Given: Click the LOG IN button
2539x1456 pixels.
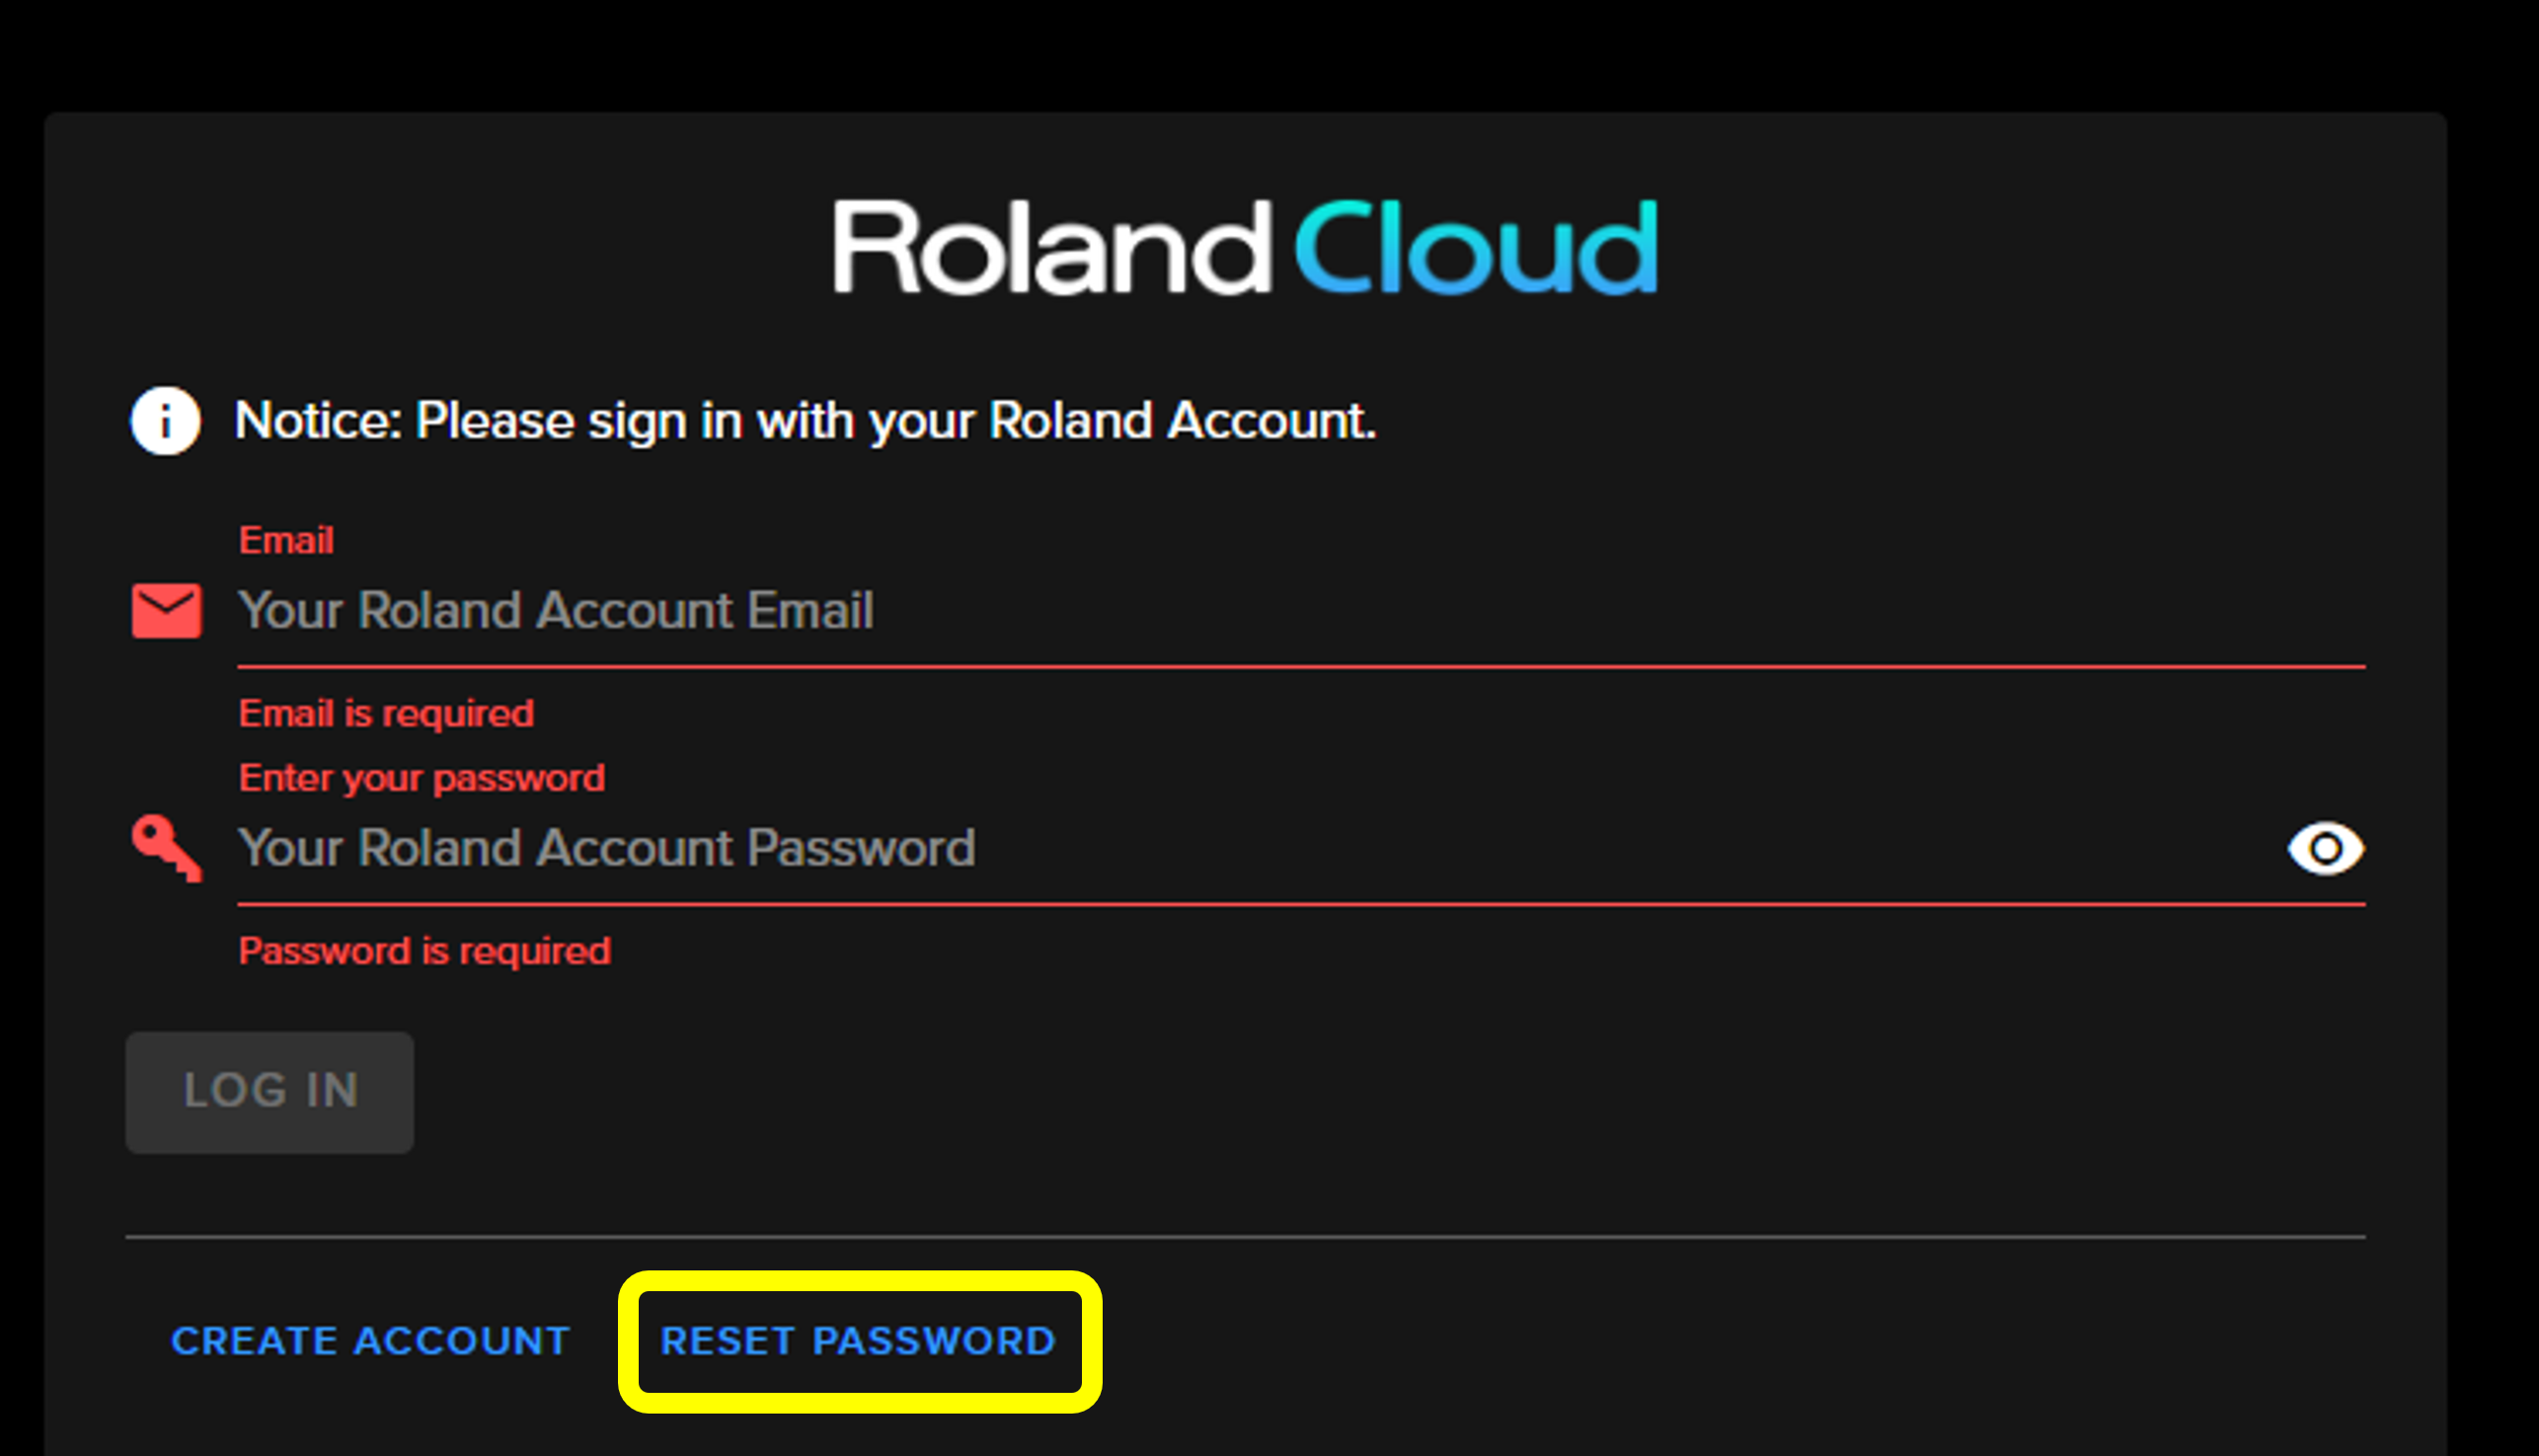Looking at the screenshot, I should pyautogui.click(x=270, y=1092).
